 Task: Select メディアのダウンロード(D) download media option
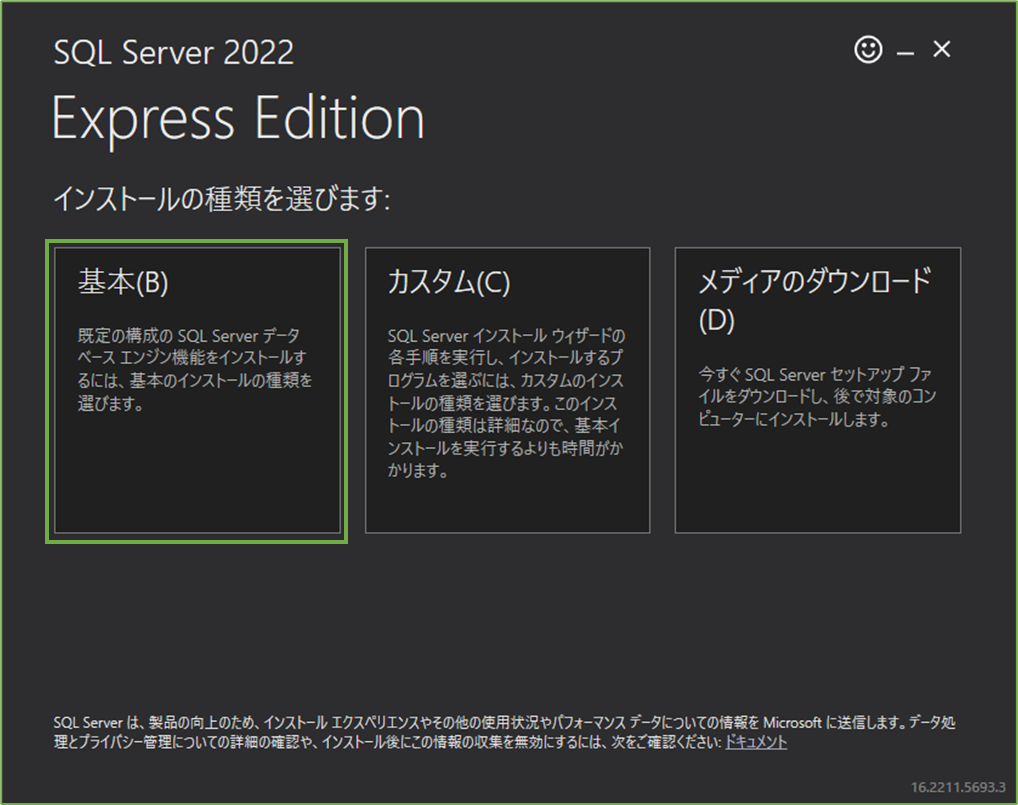(x=818, y=391)
